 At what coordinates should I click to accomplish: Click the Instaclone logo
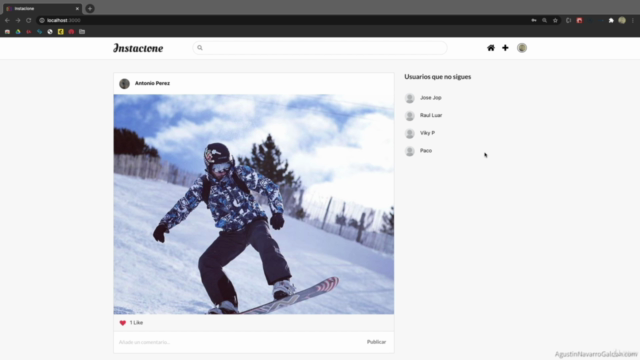coord(138,48)
